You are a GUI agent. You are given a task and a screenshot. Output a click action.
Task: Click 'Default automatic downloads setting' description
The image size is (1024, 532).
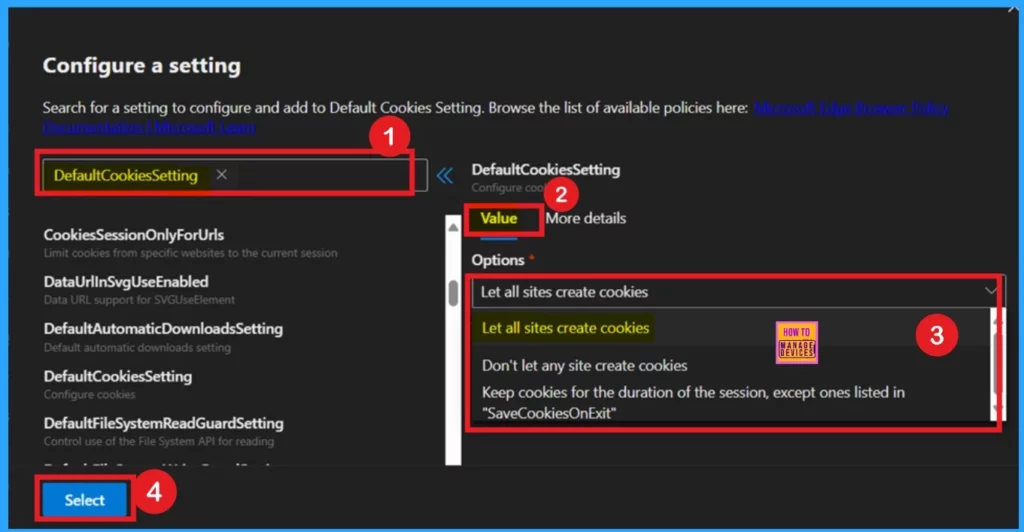click(x=137, y=348)
